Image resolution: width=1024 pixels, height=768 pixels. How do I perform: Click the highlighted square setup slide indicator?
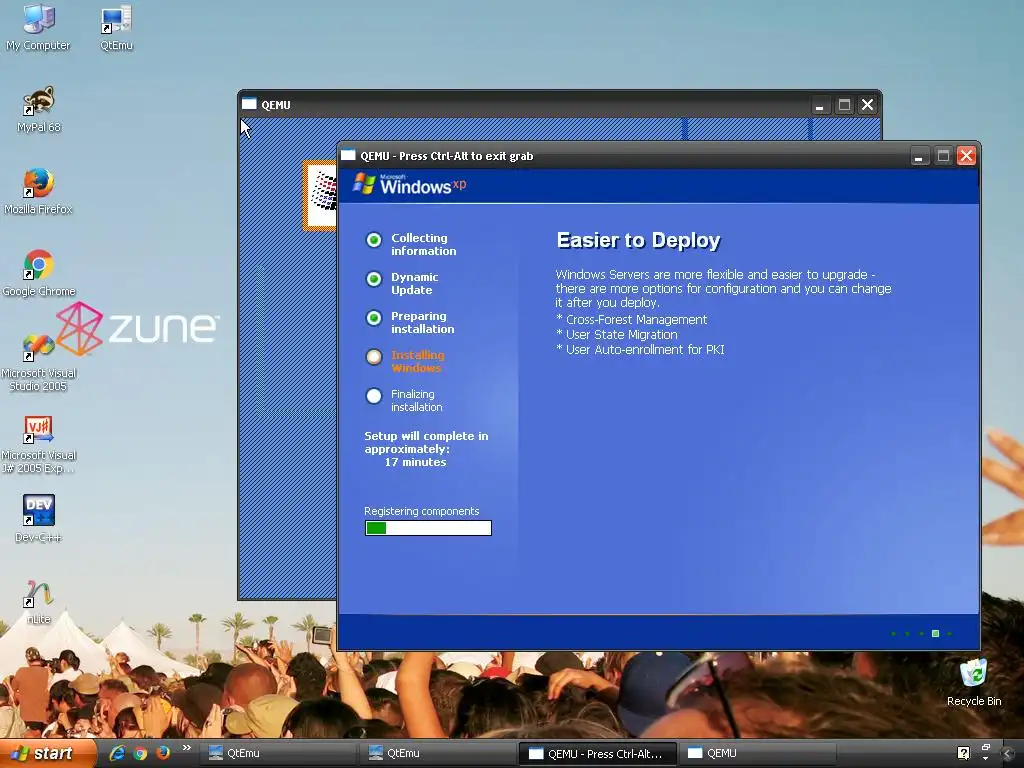click(x=935, y=633)
